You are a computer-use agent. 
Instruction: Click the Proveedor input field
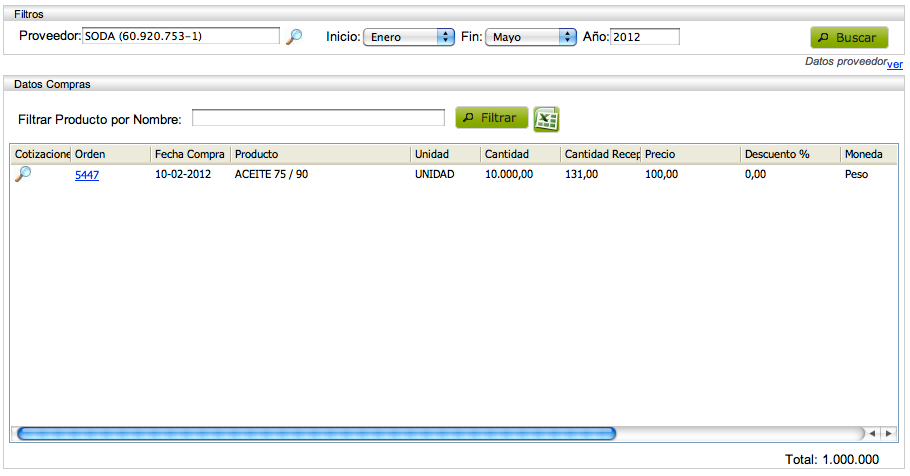pos(180,36)
